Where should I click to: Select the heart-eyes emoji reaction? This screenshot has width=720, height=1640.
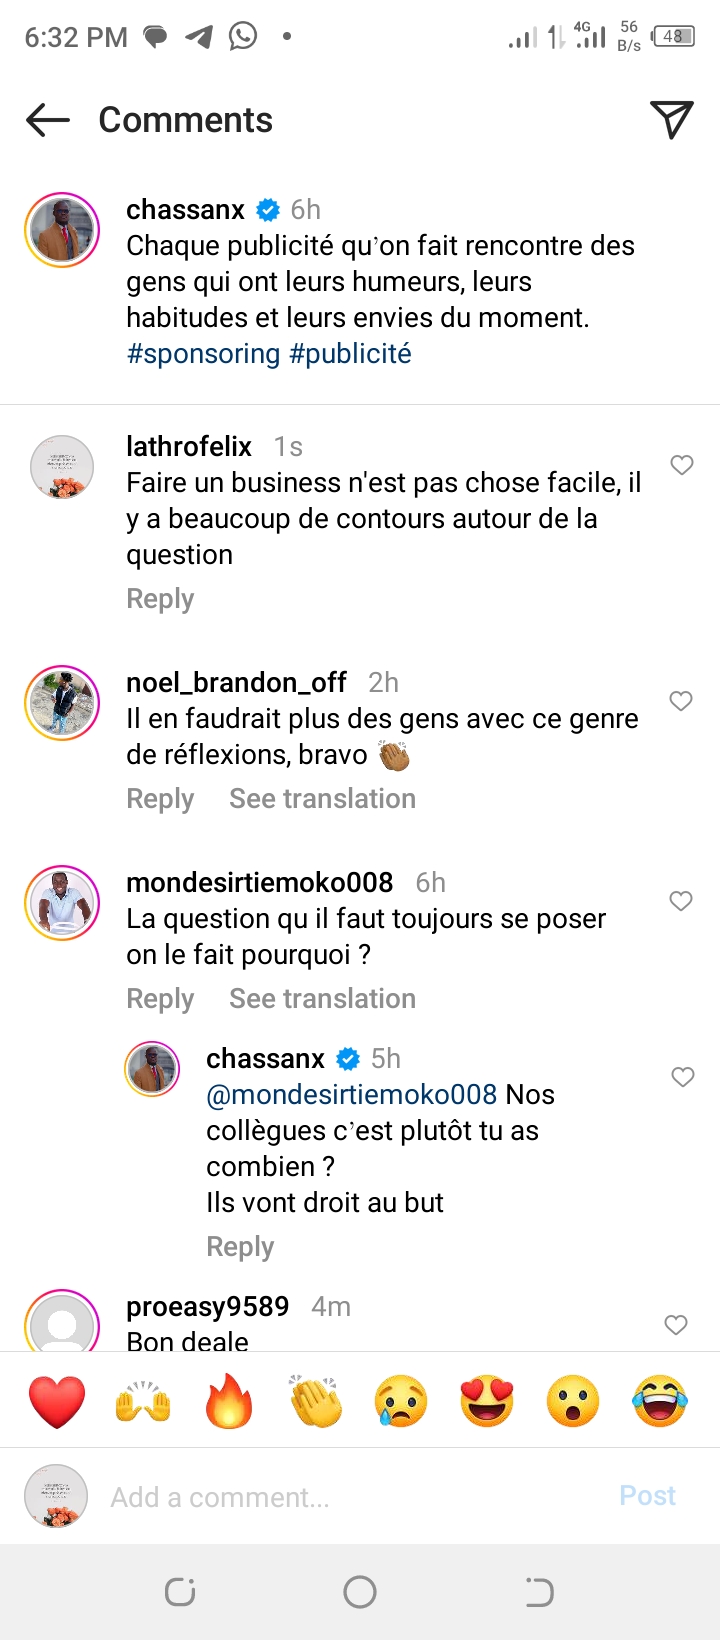click(x=487, y=1400)
